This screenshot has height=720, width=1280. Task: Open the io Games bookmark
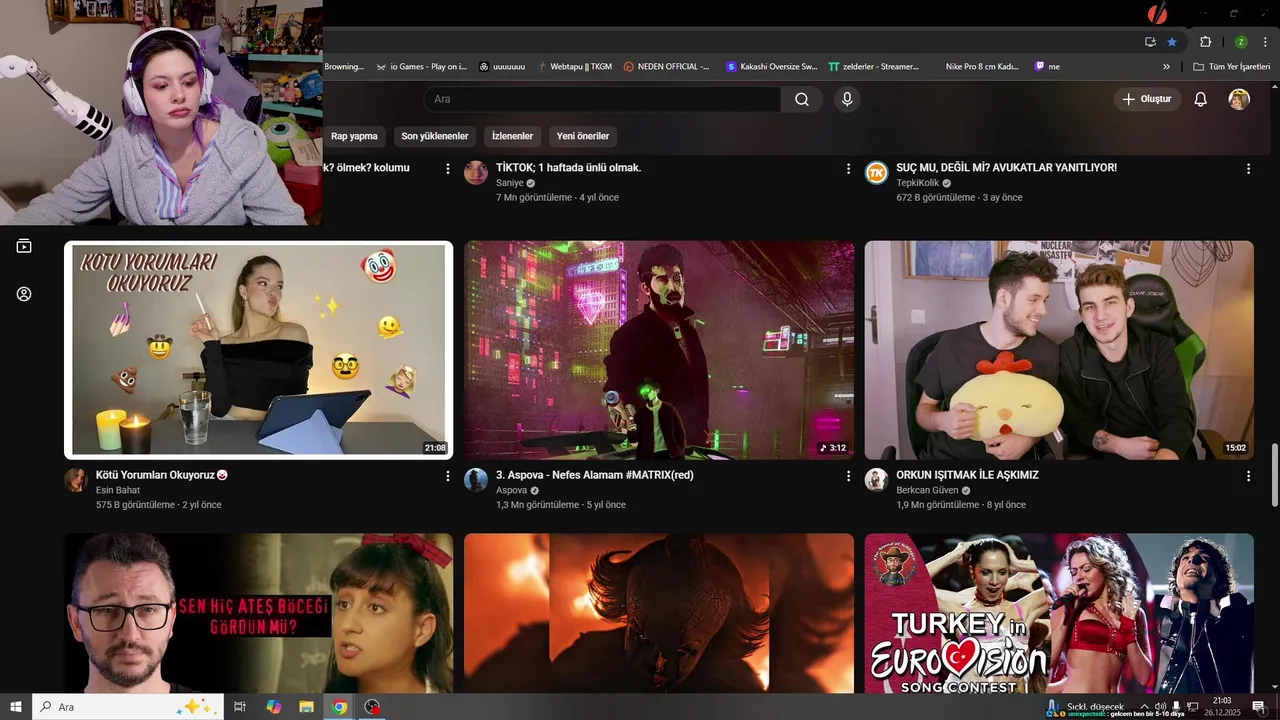pos(421,67)
